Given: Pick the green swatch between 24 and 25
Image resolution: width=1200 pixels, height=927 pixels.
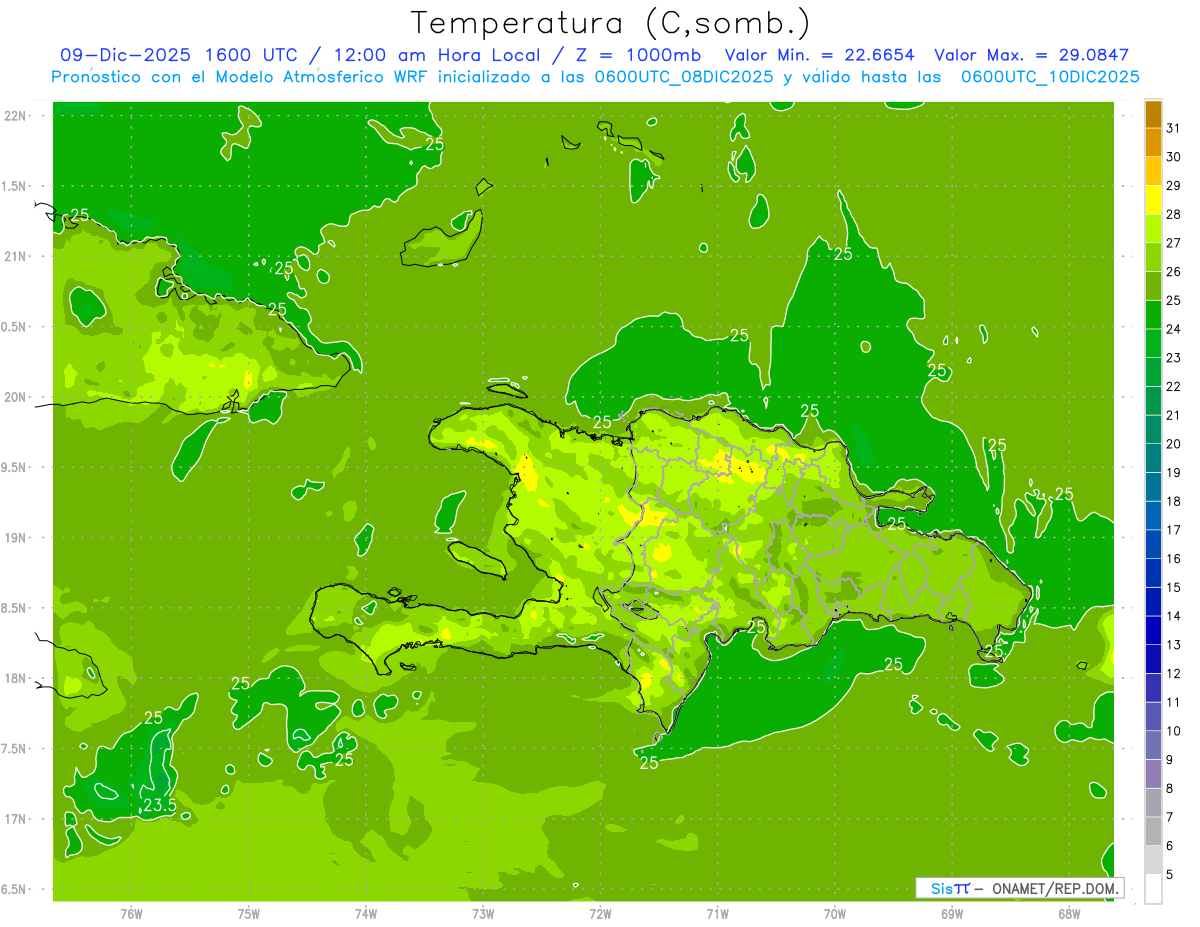Looking at the screenshot, I should pyautogui.click(x=1153, y=315).
